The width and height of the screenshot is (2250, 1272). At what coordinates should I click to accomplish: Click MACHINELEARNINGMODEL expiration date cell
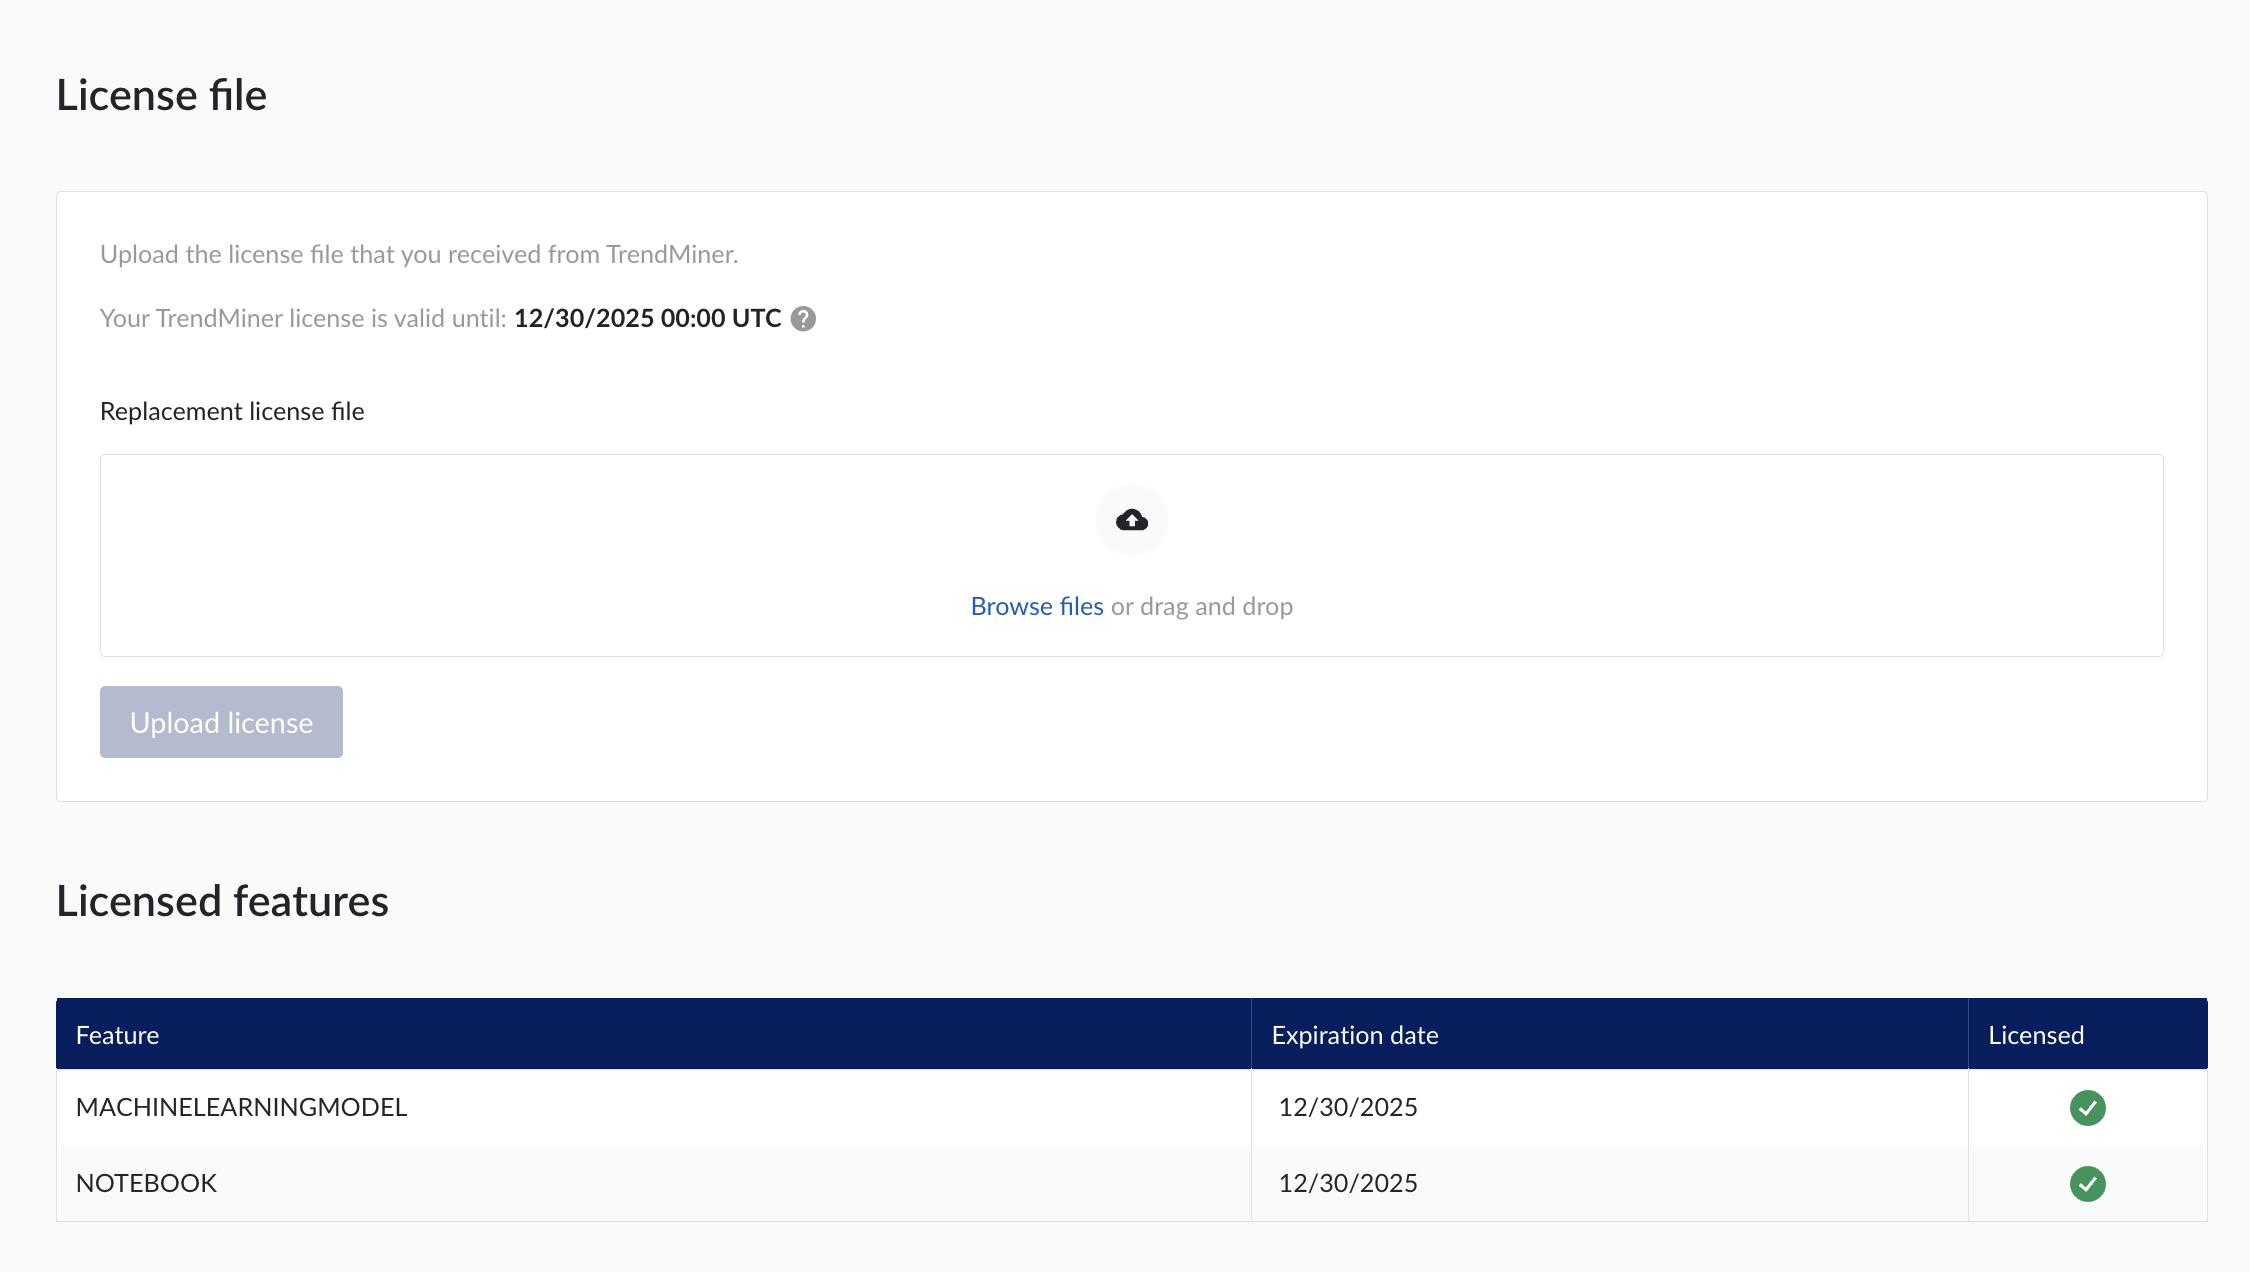pos(1347,1108)
